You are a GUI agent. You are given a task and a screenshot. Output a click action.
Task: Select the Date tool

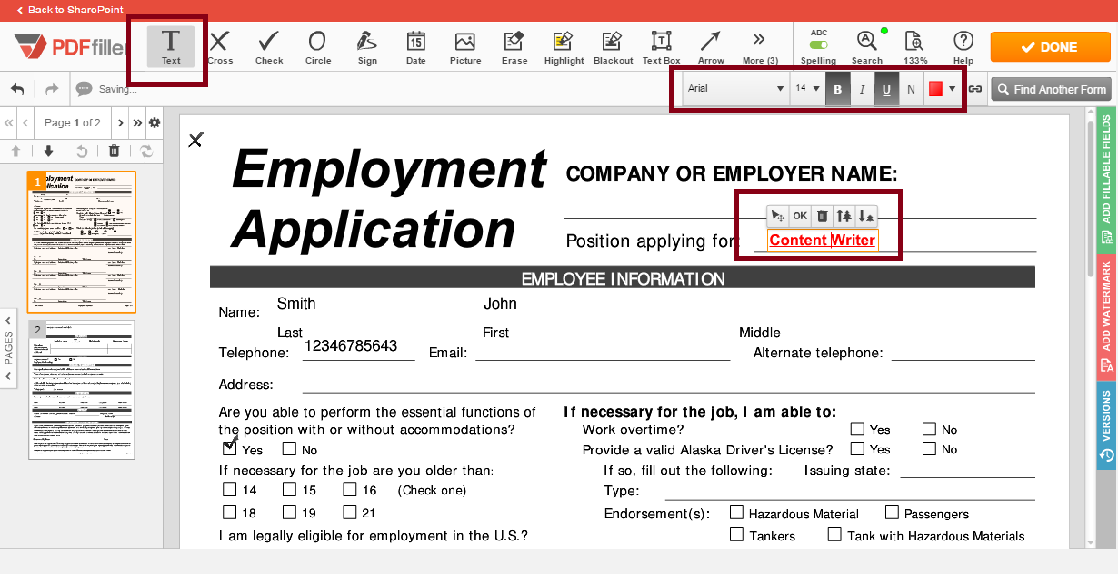click(416, 47)
